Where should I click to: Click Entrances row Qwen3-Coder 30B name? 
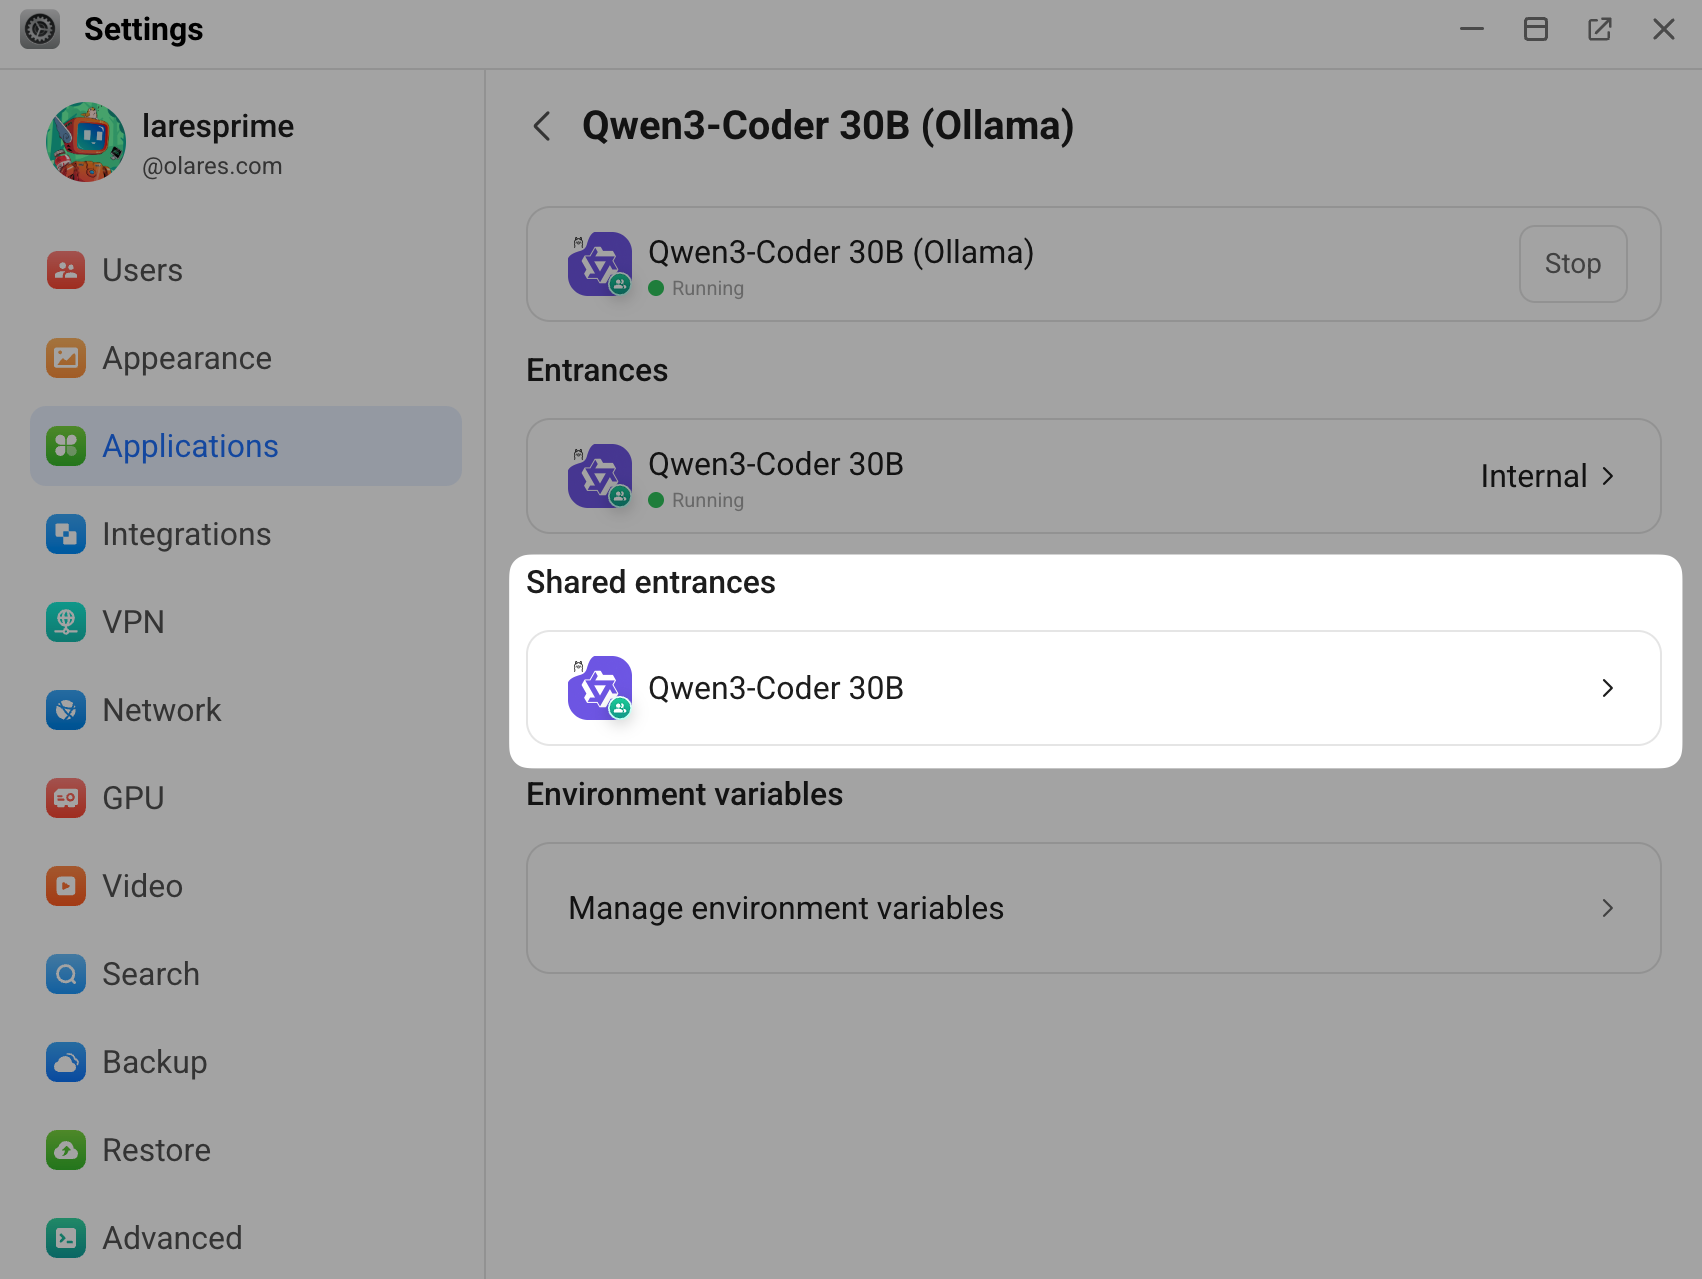point(776,464)
